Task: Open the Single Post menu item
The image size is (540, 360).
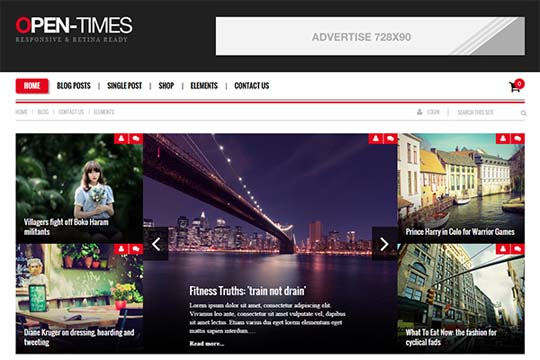Action: click(x=125, y=86)
